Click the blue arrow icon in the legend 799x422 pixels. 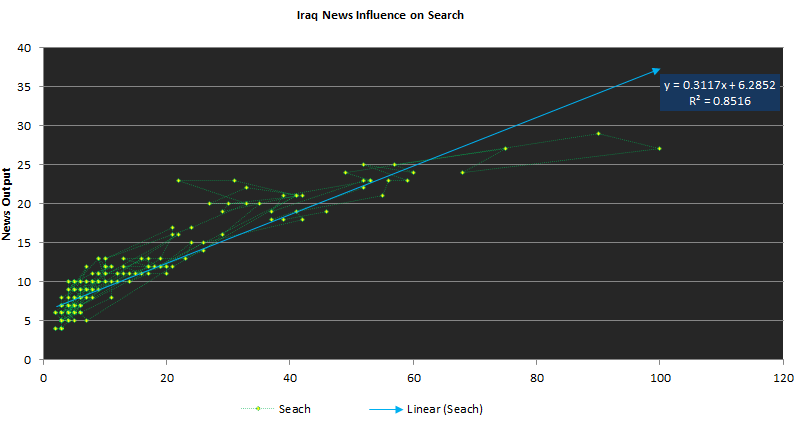tap(386, 407)
